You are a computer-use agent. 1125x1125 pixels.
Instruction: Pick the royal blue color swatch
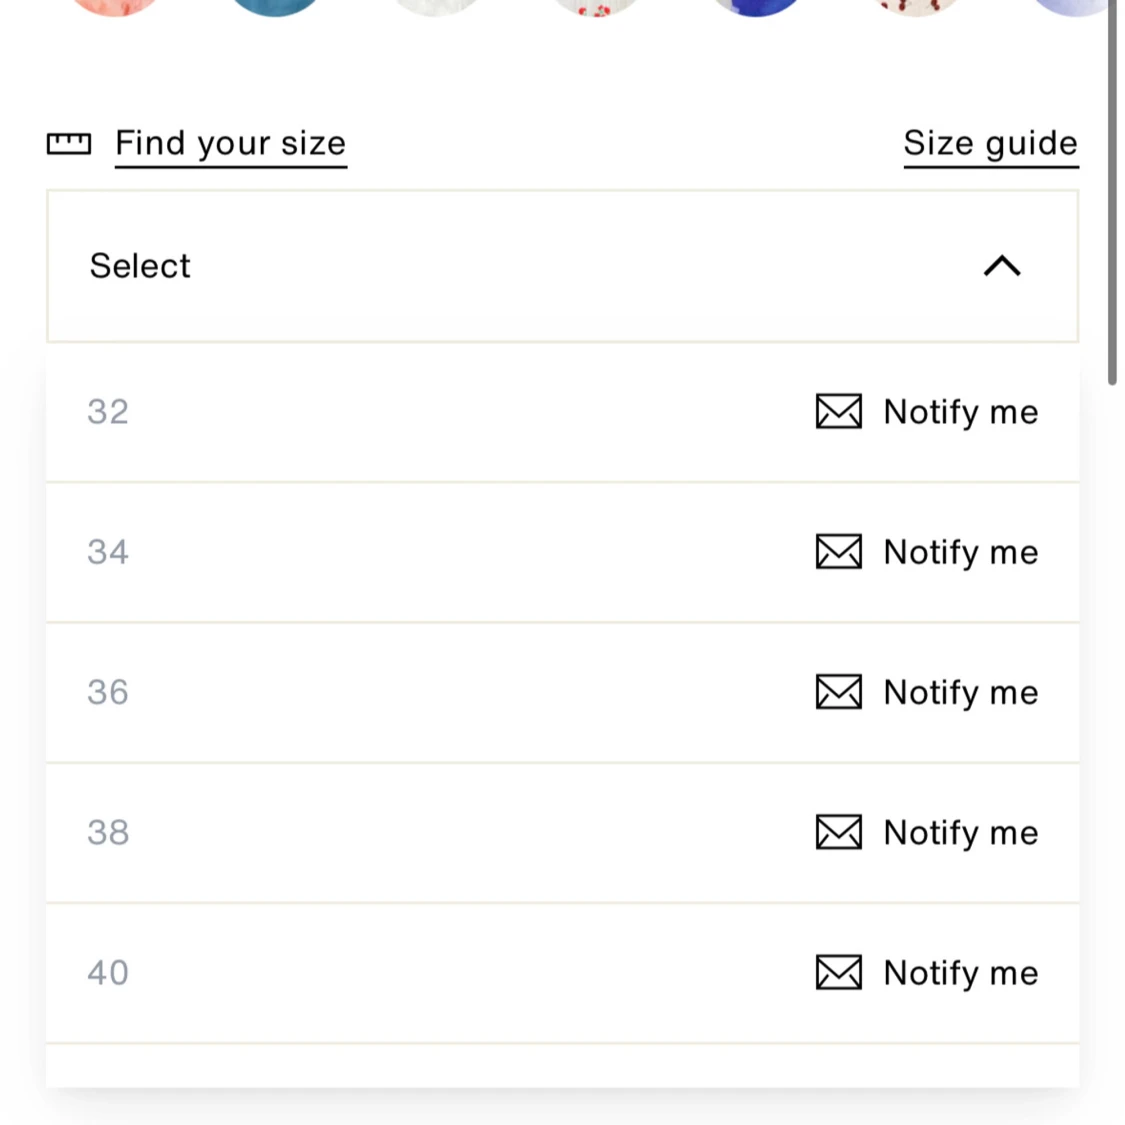point(755,5)
